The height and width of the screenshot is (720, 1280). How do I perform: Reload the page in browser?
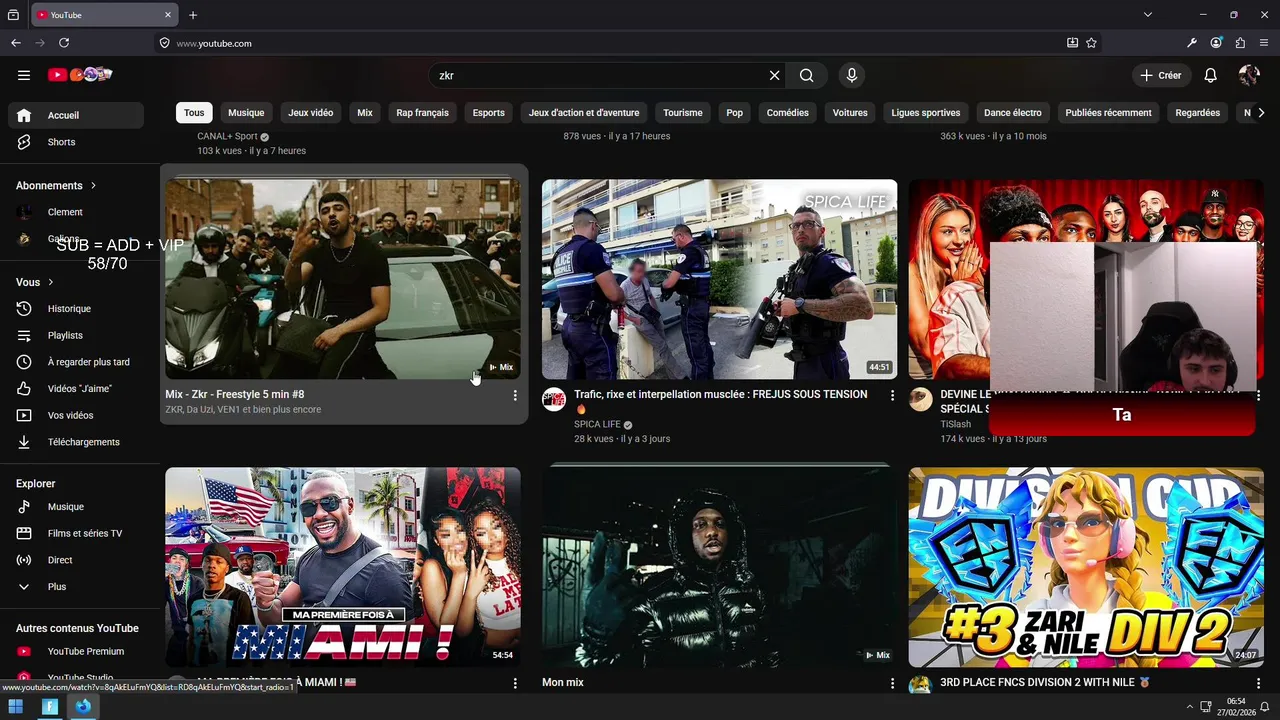point(64,43)
